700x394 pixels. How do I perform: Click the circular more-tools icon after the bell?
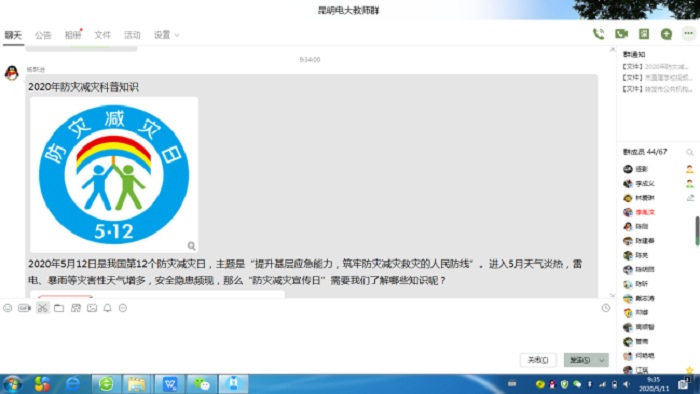pyautogui.click(x=123, y=308)
